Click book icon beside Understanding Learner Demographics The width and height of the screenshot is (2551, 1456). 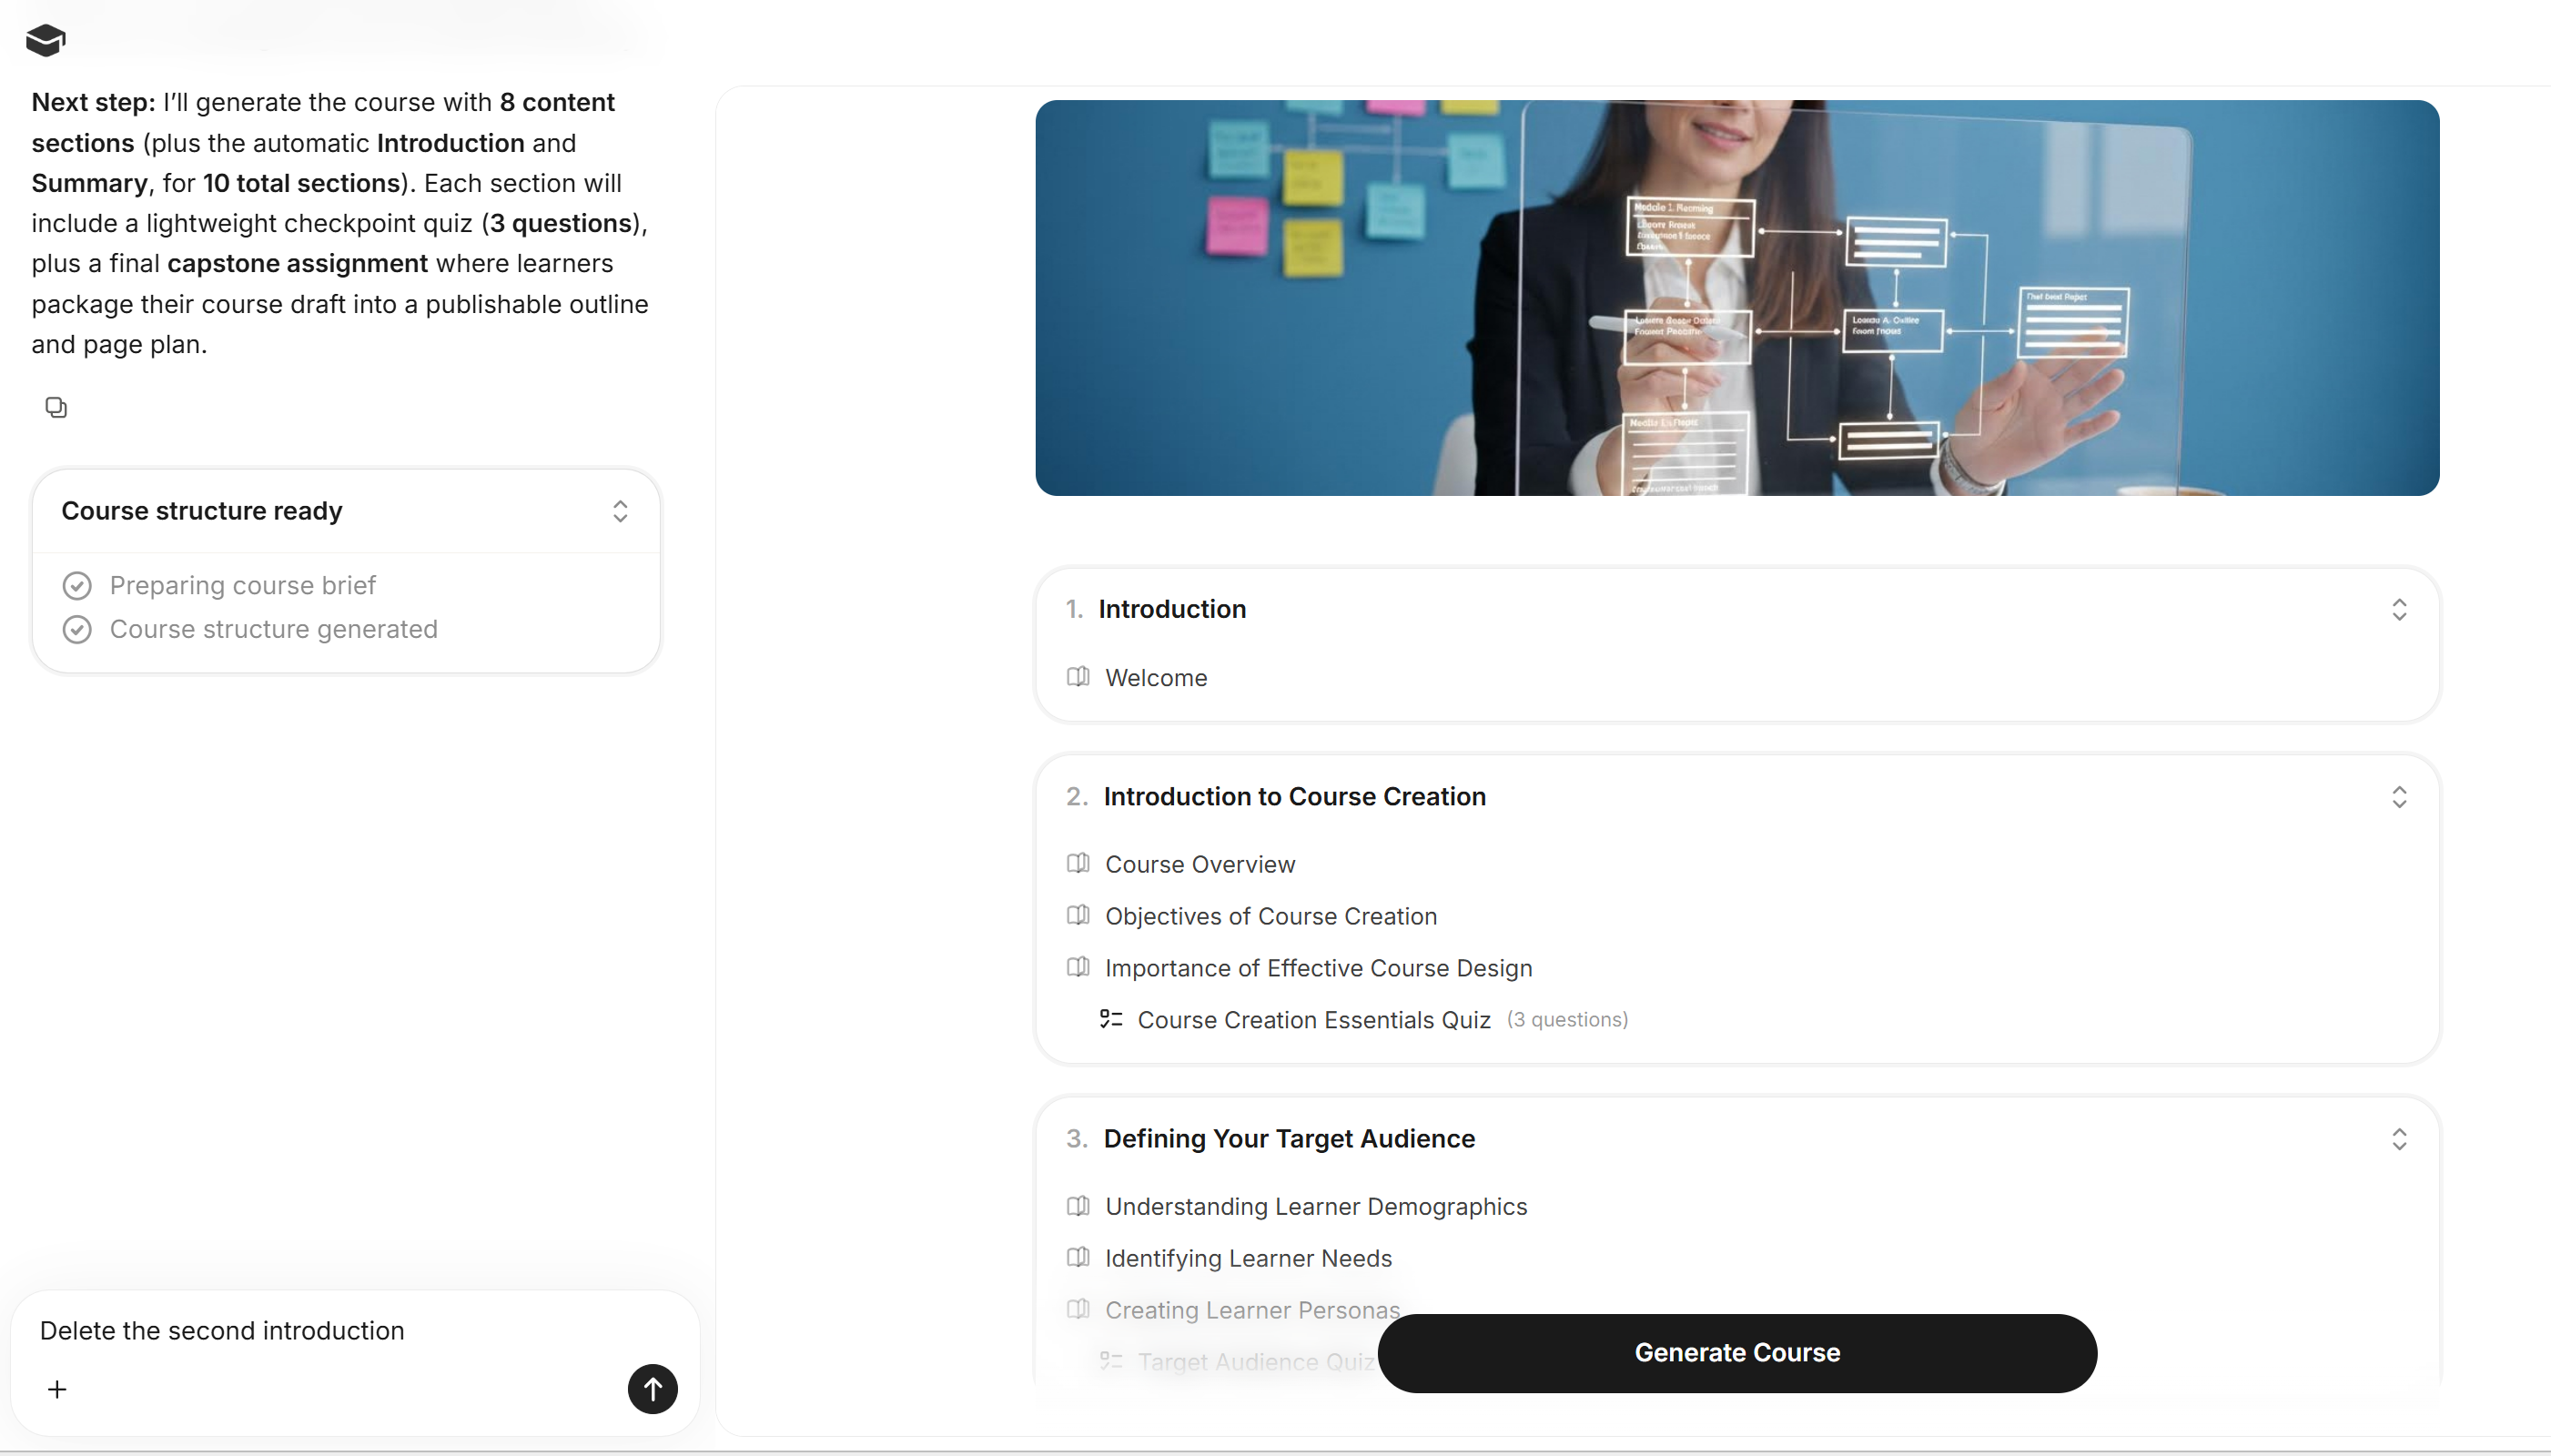1078,1206
